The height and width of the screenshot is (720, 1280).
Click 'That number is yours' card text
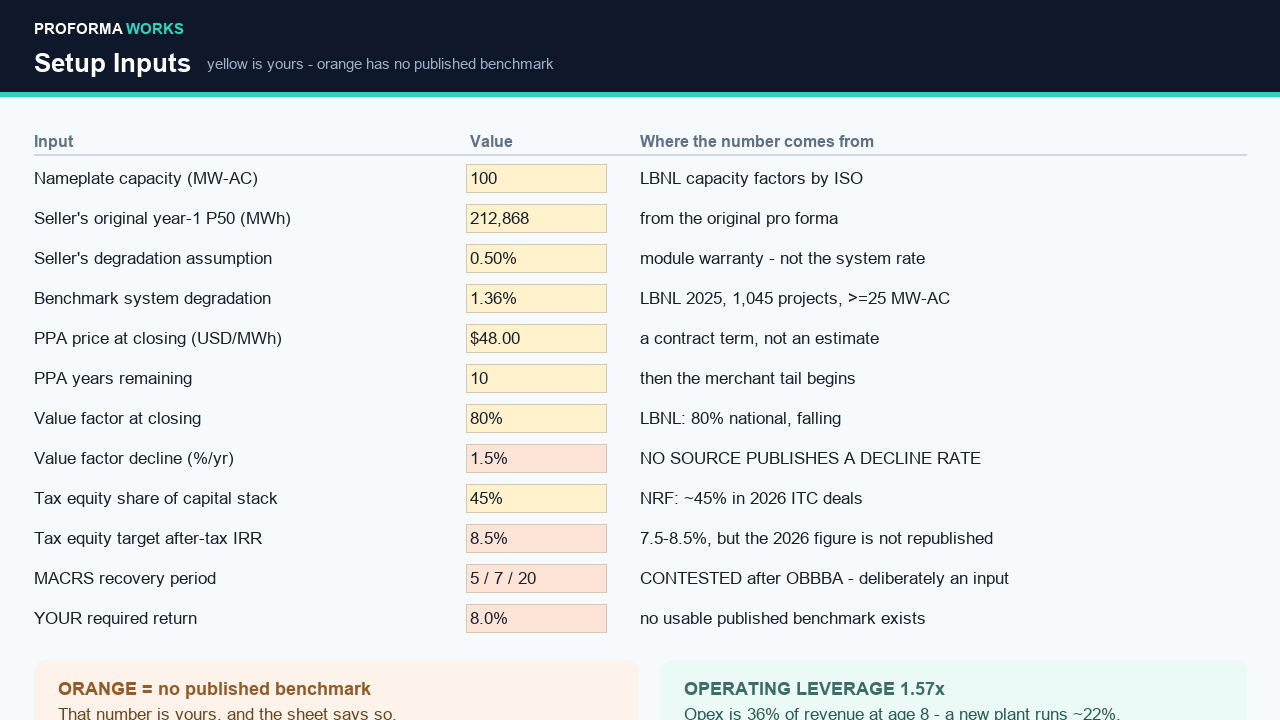(227, 713)
